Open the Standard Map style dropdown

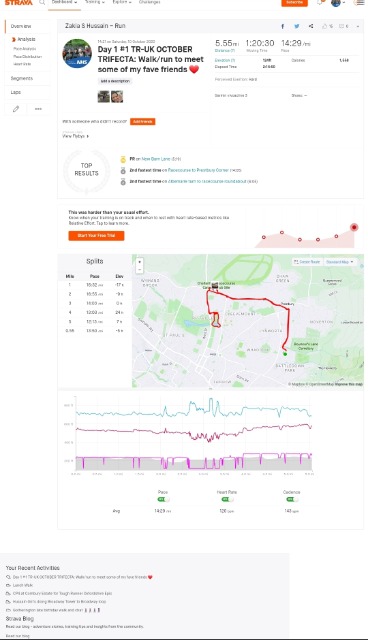click(x=340, y=262)
